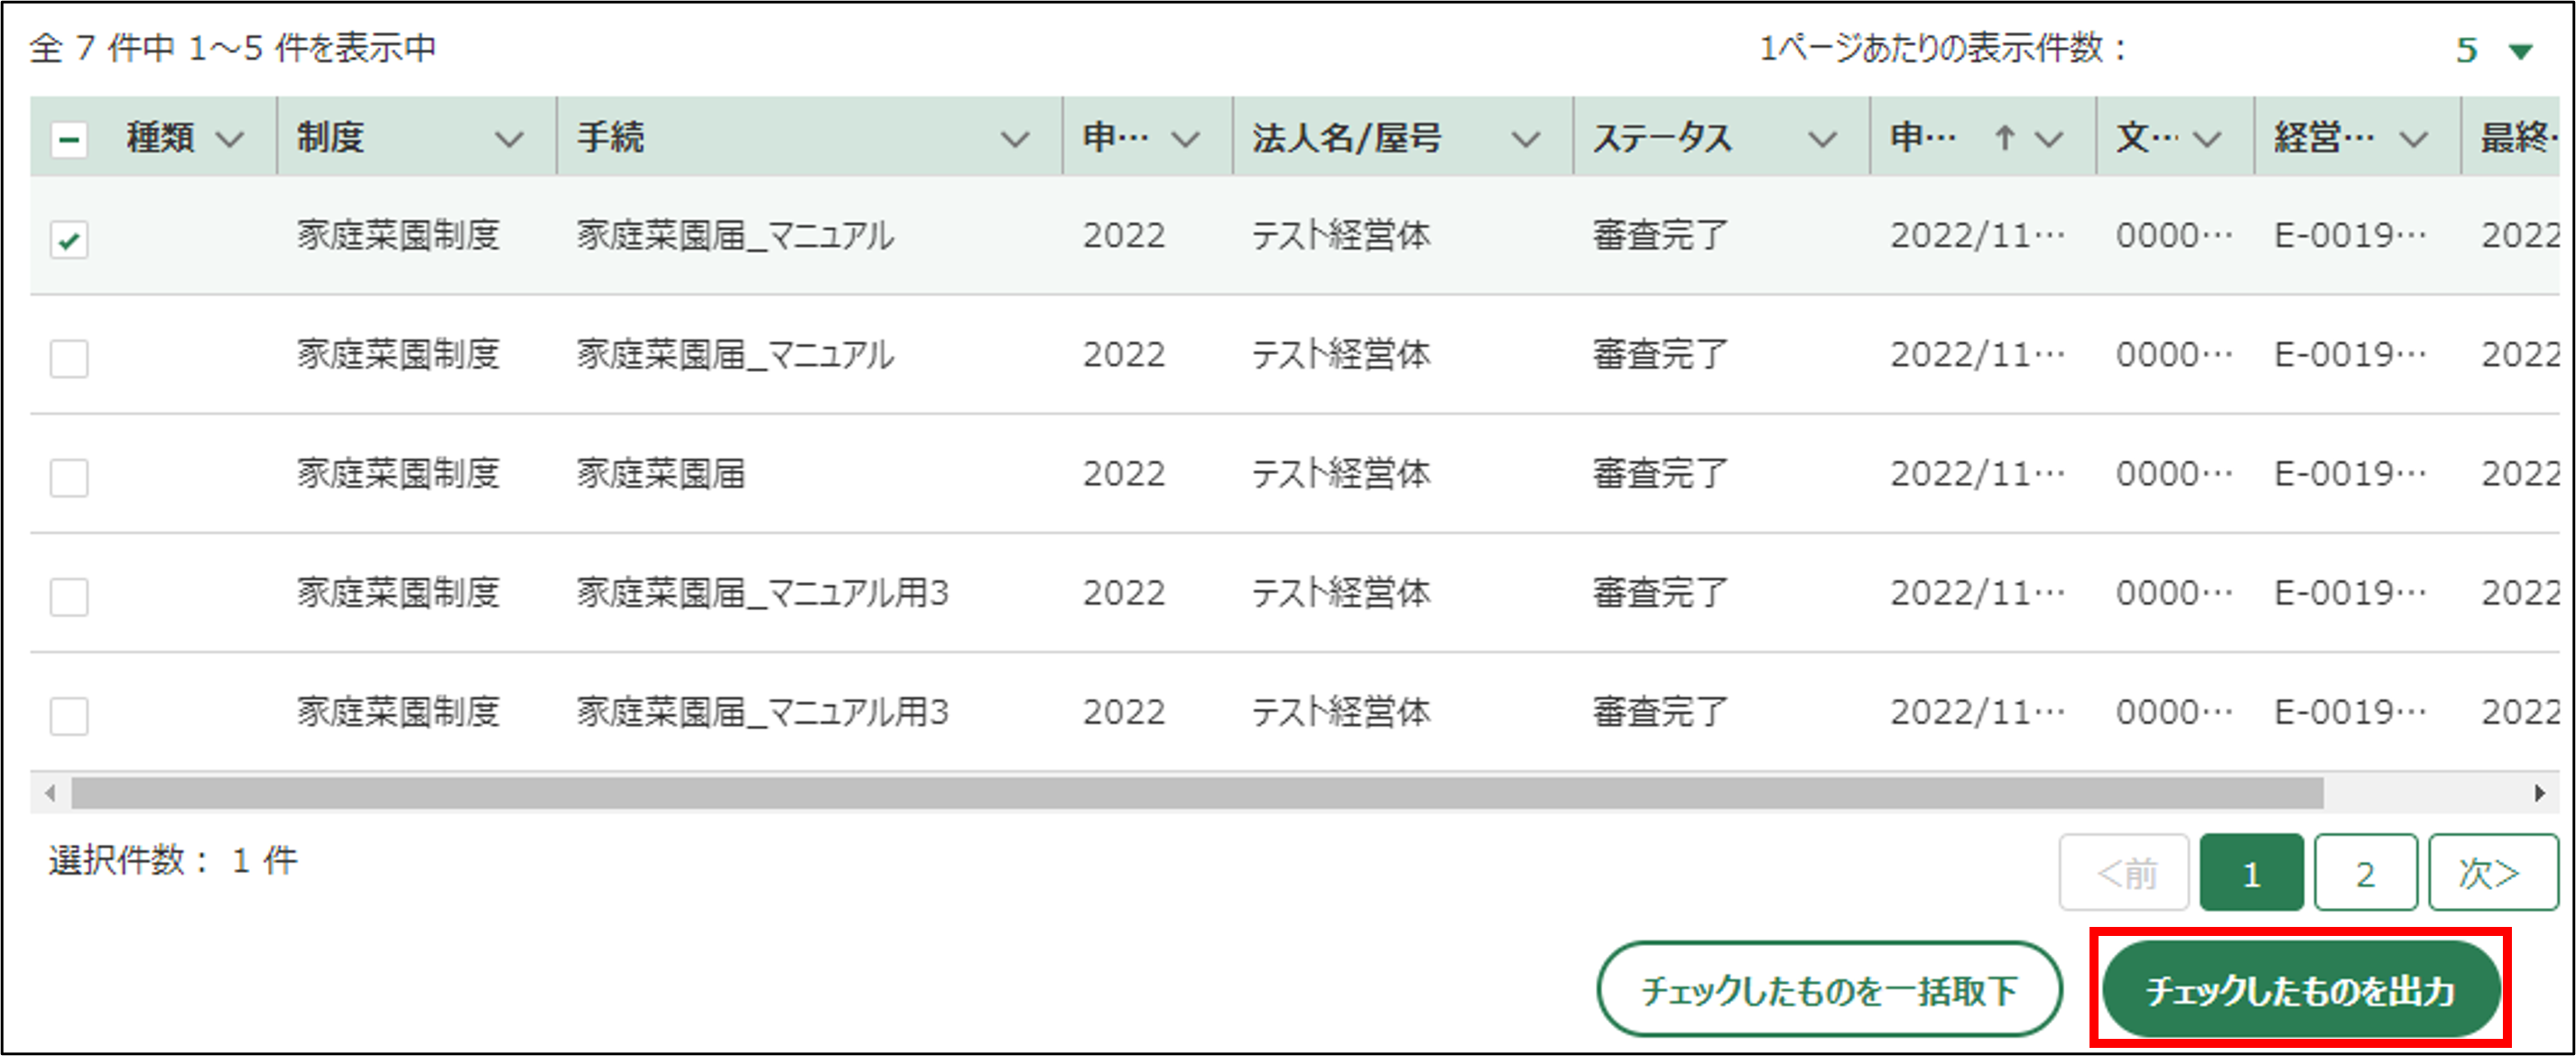Select current page 1 button
2576x1056 pixels.
(x=2251, y=874)
